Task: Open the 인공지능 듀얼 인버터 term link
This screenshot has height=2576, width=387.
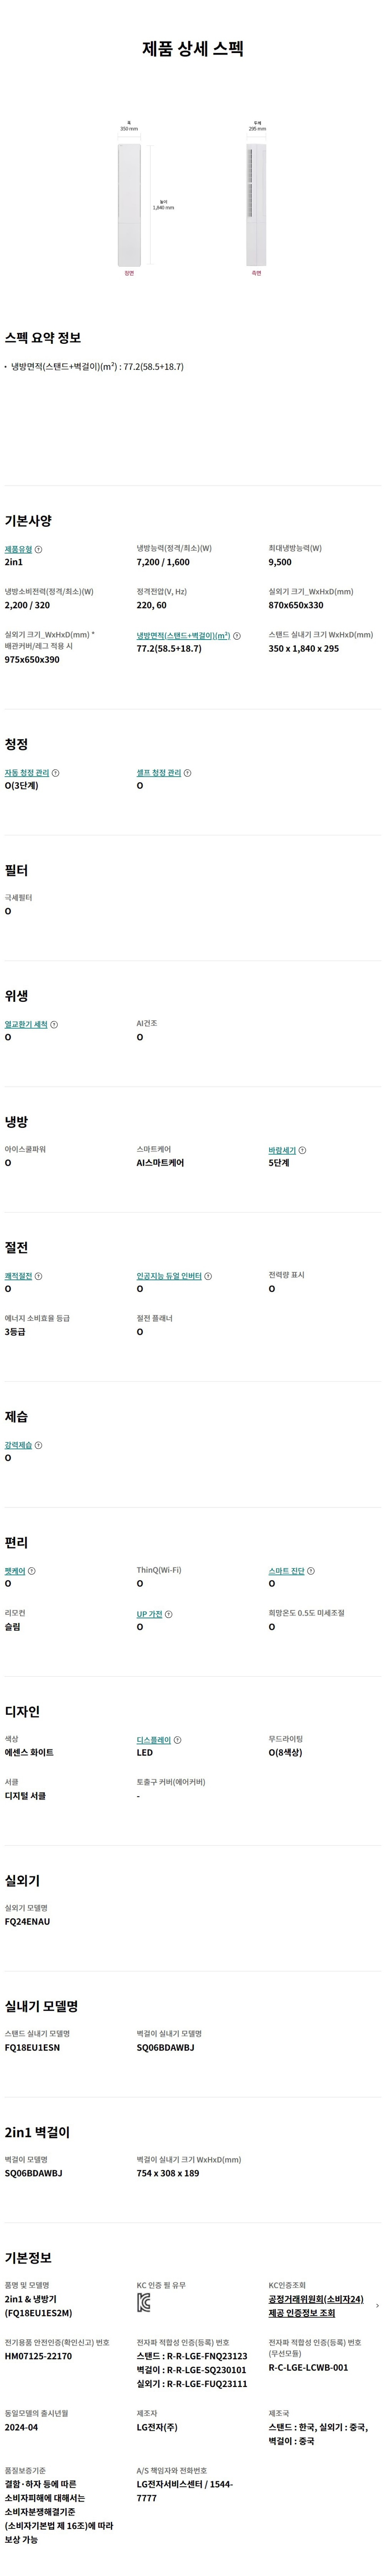Action: point(169,1276)
